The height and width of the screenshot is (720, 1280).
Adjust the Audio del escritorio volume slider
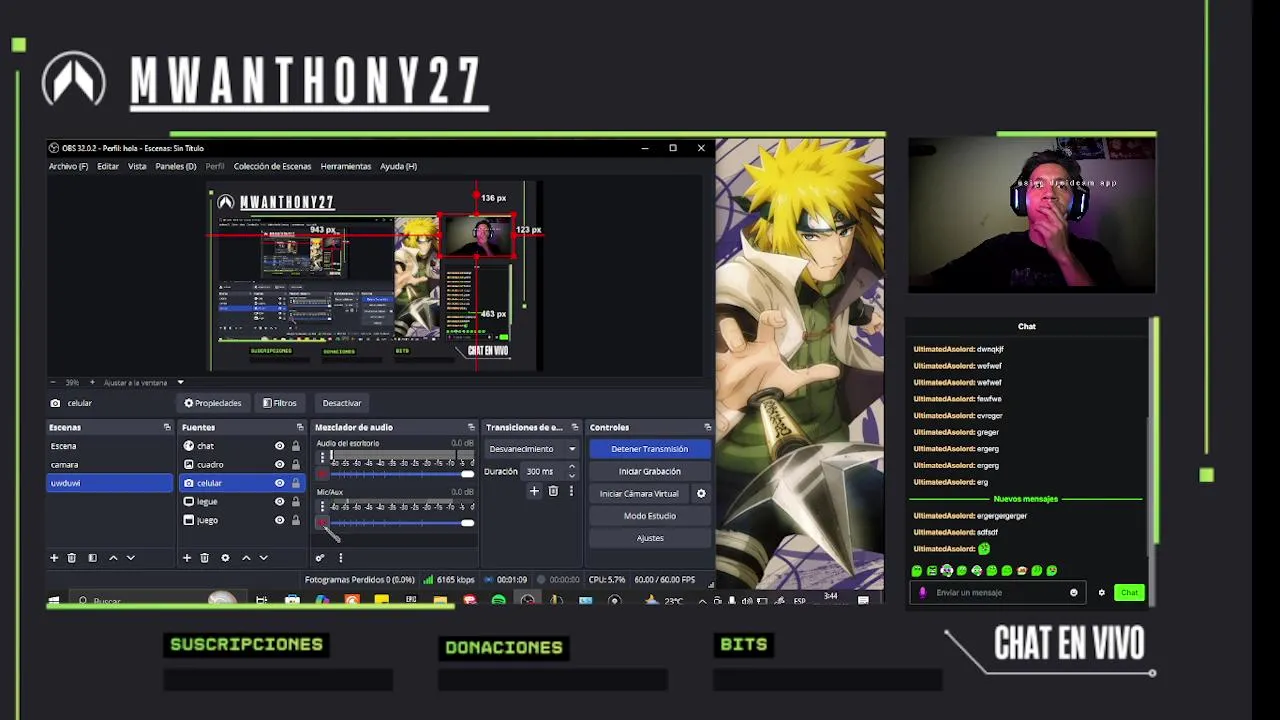[x=401, y=474]
